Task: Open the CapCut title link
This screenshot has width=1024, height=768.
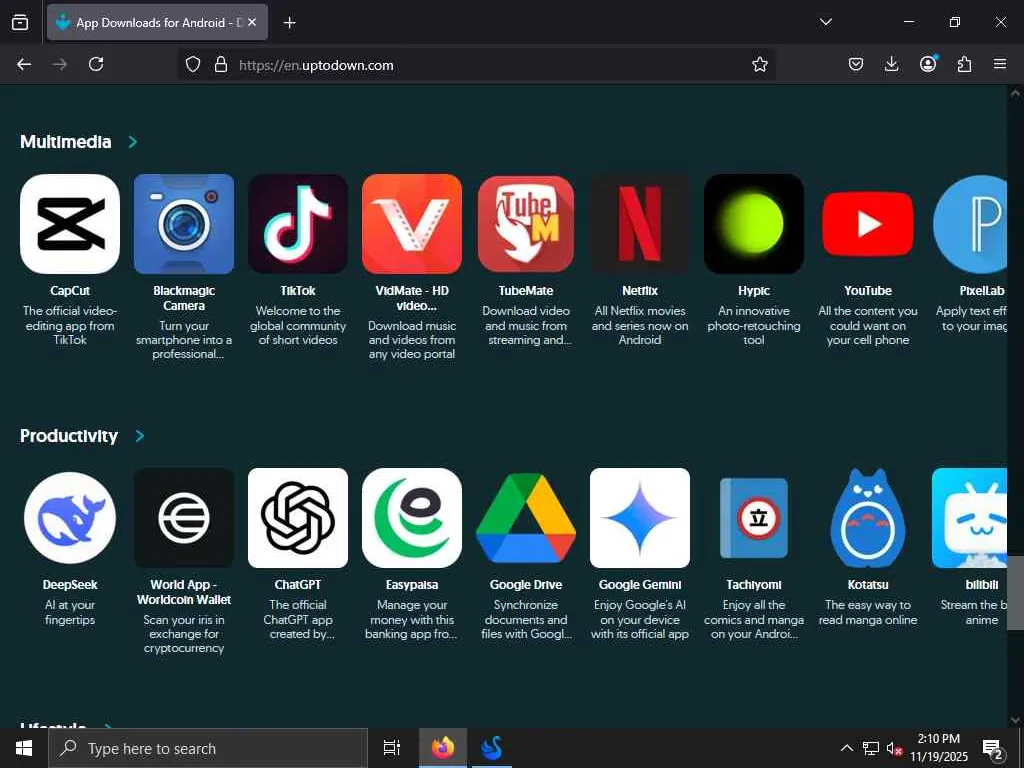Action: pos(70,291)
